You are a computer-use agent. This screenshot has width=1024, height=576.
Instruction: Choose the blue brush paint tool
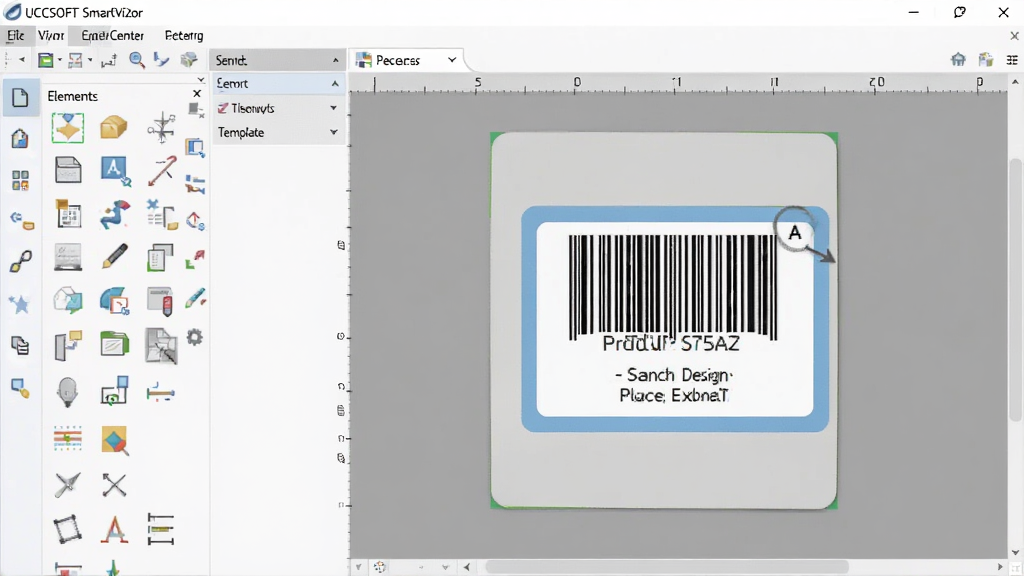pos(195,298)
